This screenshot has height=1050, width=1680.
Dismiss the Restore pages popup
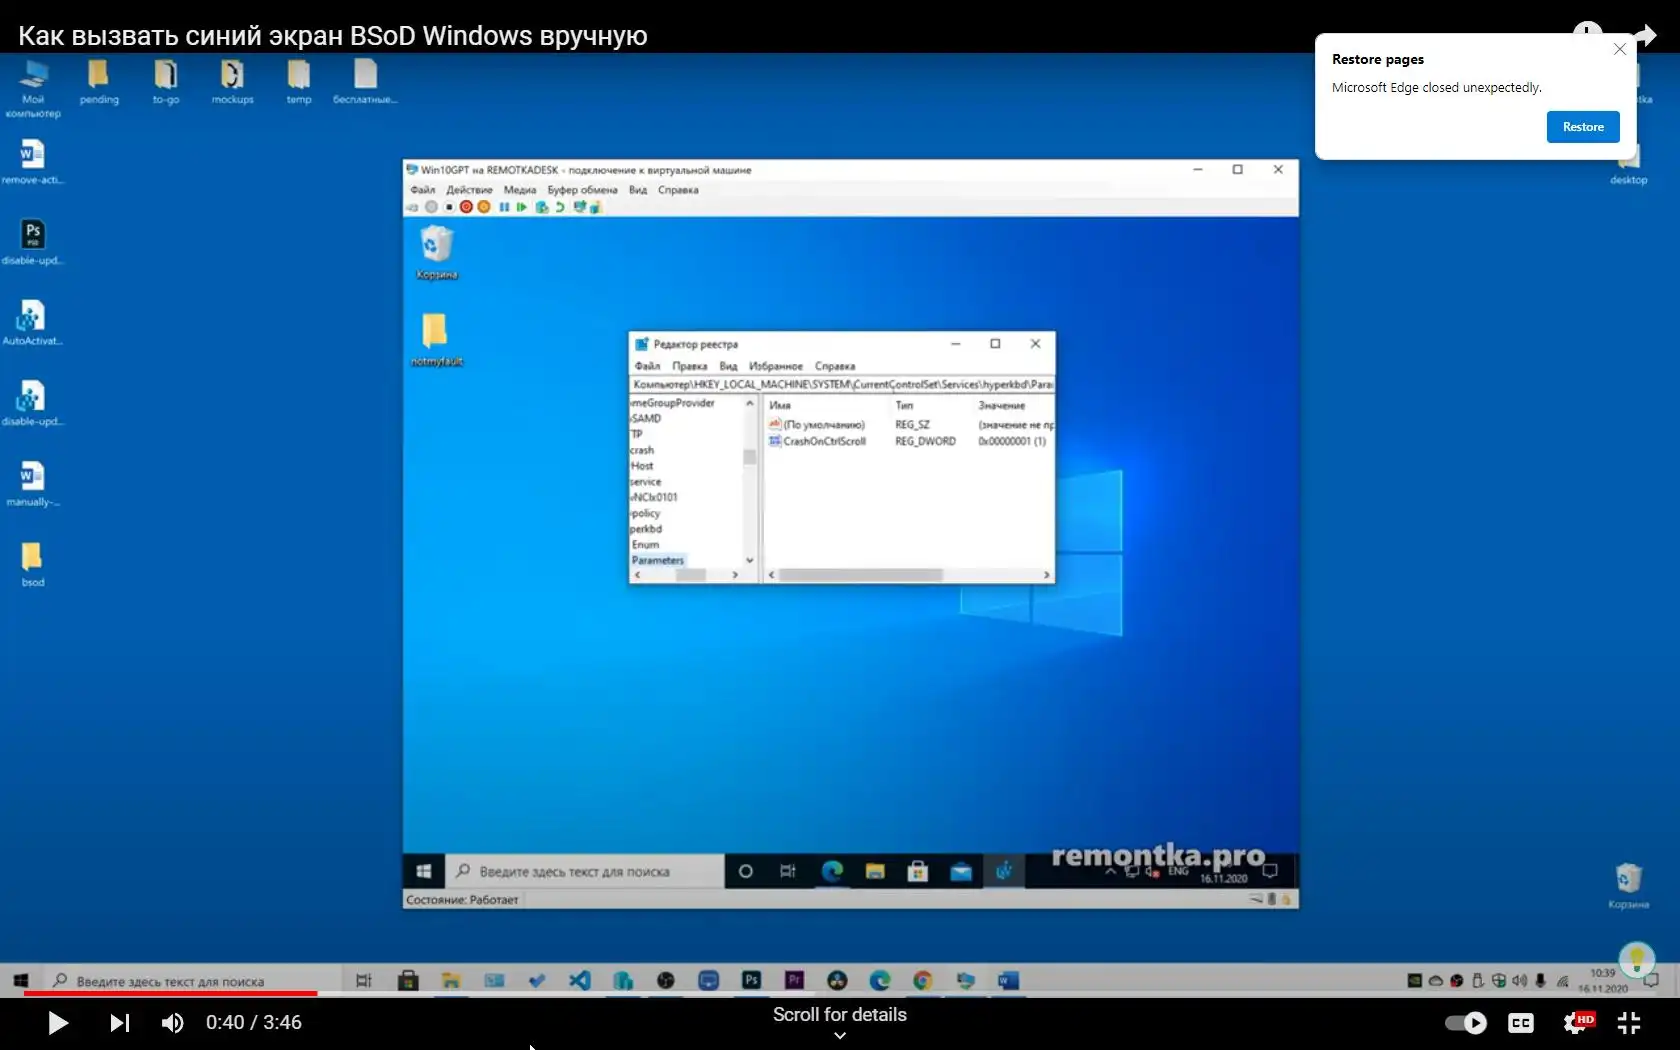[1620, 49]
